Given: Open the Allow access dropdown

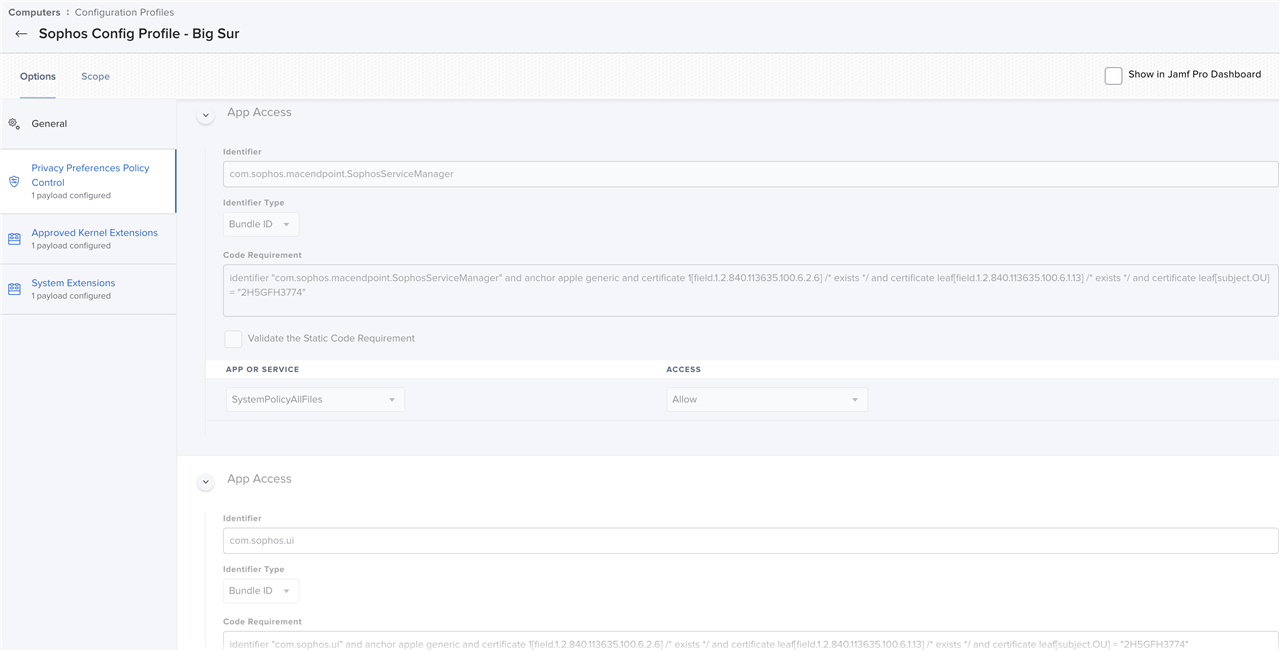Looking at the screenshot, I should pos(767,400).
